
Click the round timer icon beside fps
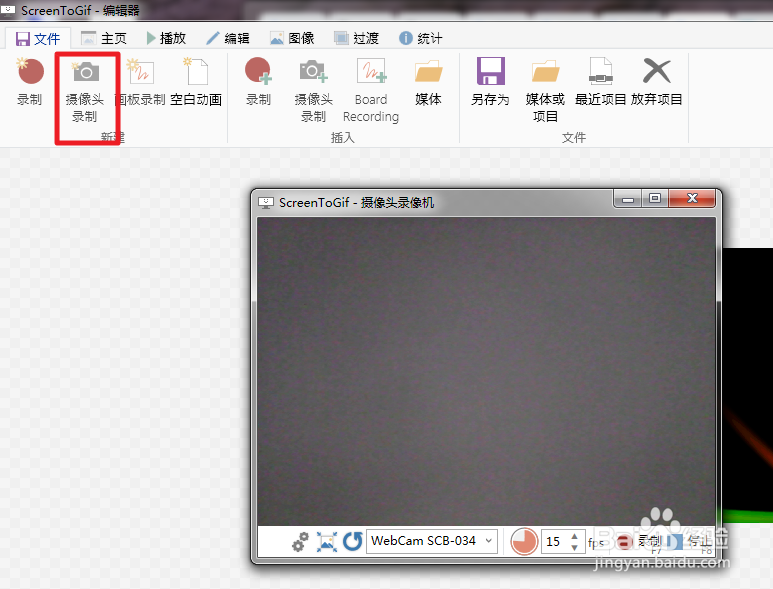[x=524, y=541]
